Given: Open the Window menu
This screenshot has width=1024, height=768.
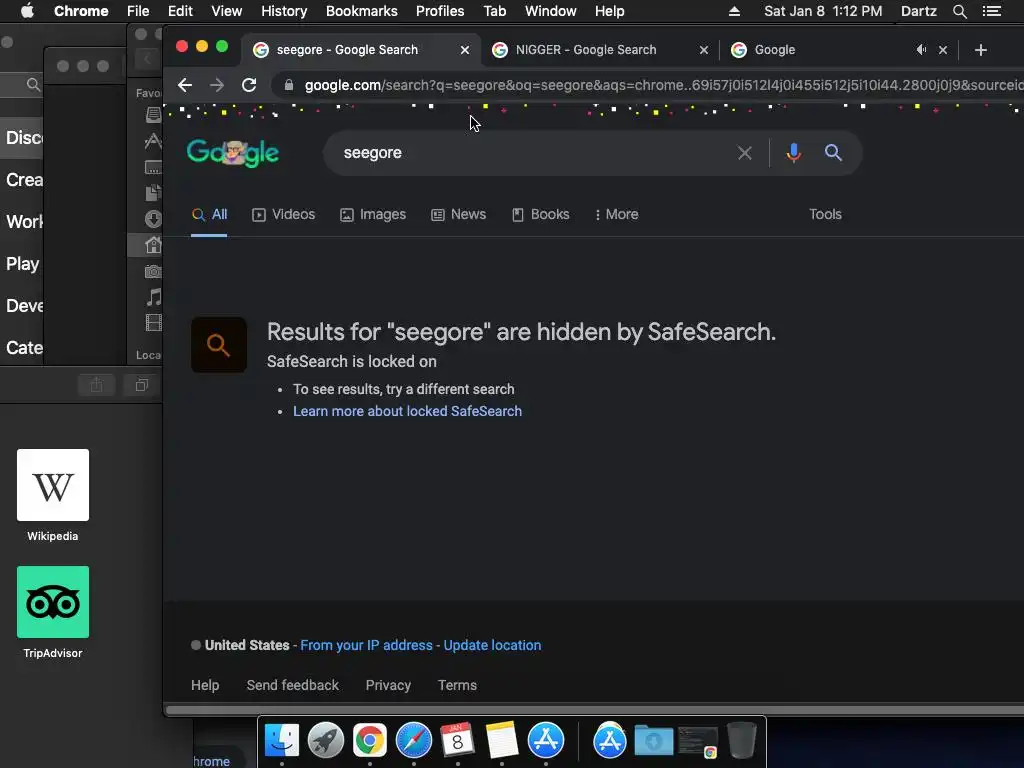Looking at the screenshot, I should point(550,11).
